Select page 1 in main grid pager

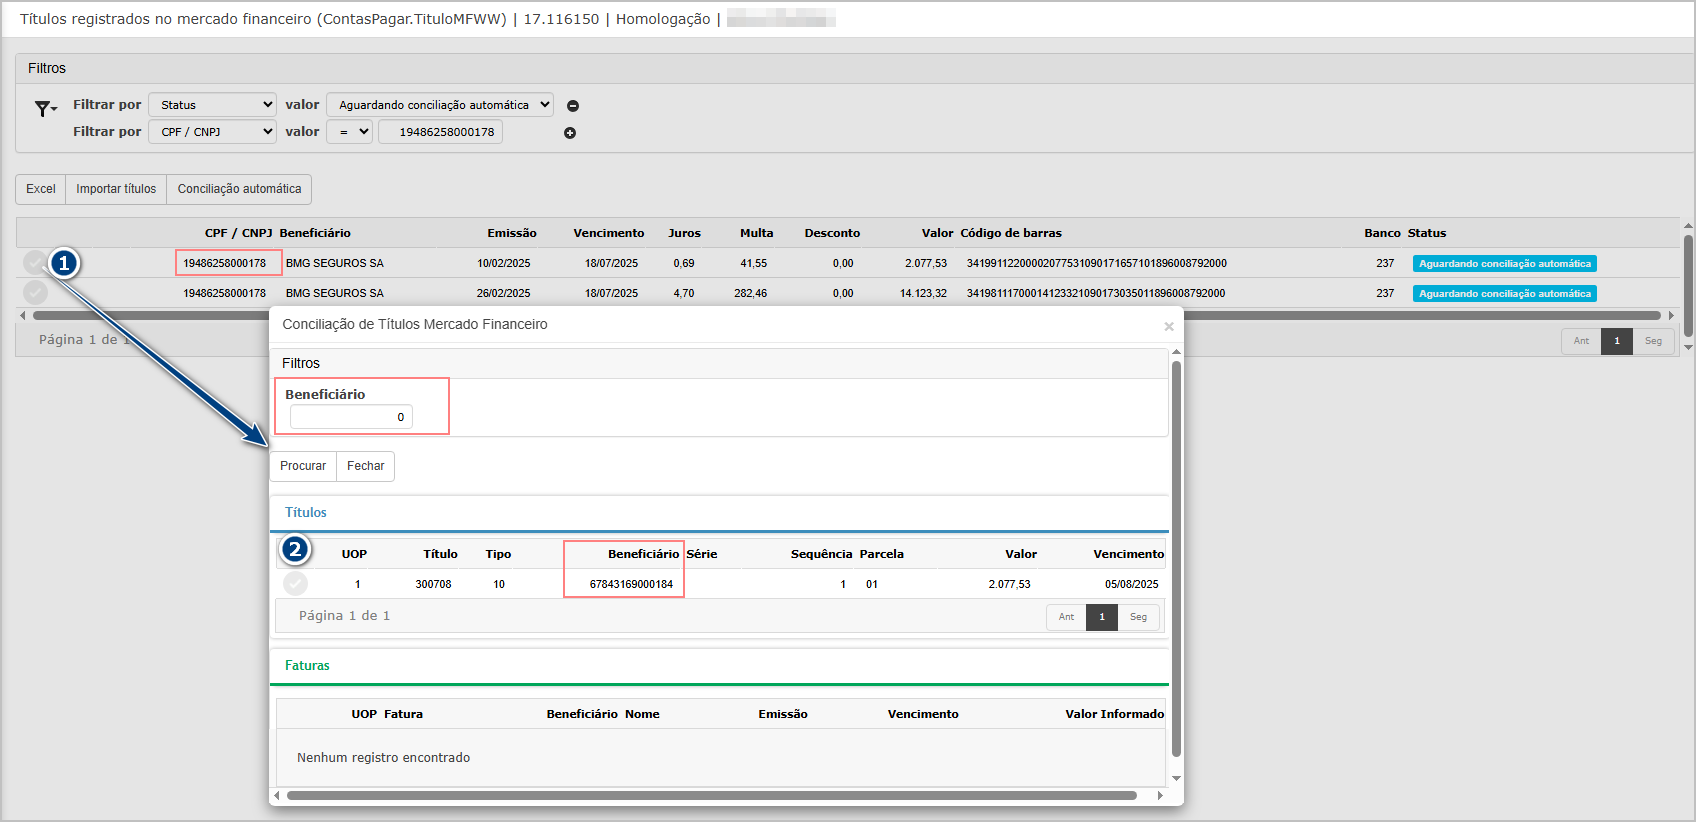(1617, 341)
